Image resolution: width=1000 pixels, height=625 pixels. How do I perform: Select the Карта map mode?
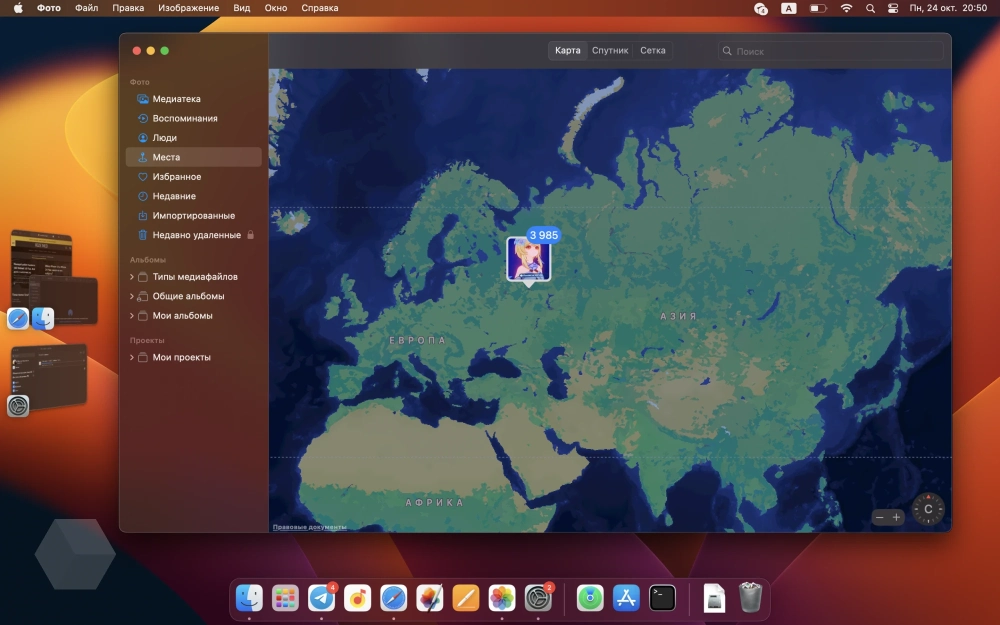[x=568, y=51]
